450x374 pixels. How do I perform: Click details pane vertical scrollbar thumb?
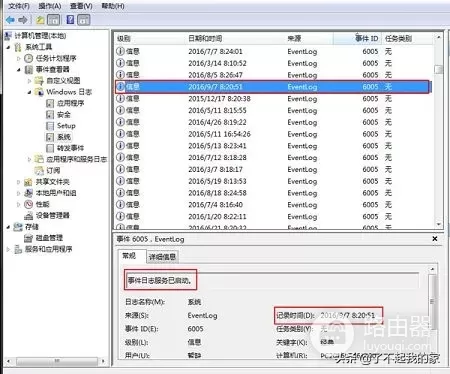(x=432, y=302)
